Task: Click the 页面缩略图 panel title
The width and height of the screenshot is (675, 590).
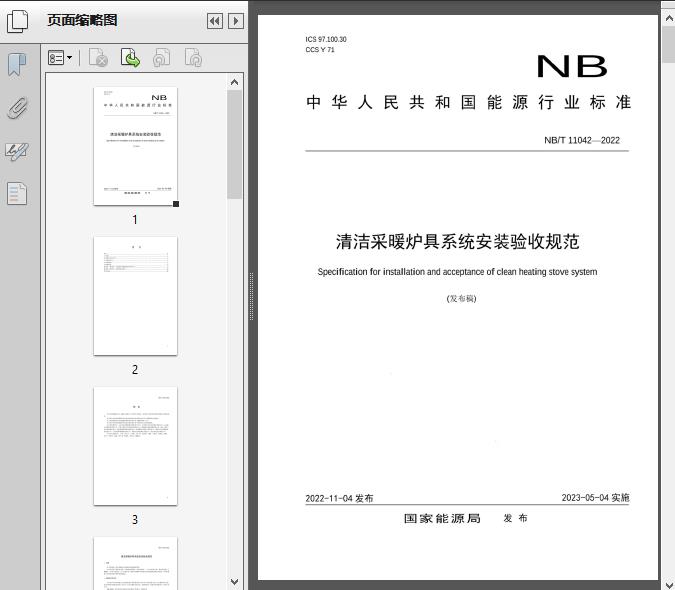Action: [x=82, y=20]
